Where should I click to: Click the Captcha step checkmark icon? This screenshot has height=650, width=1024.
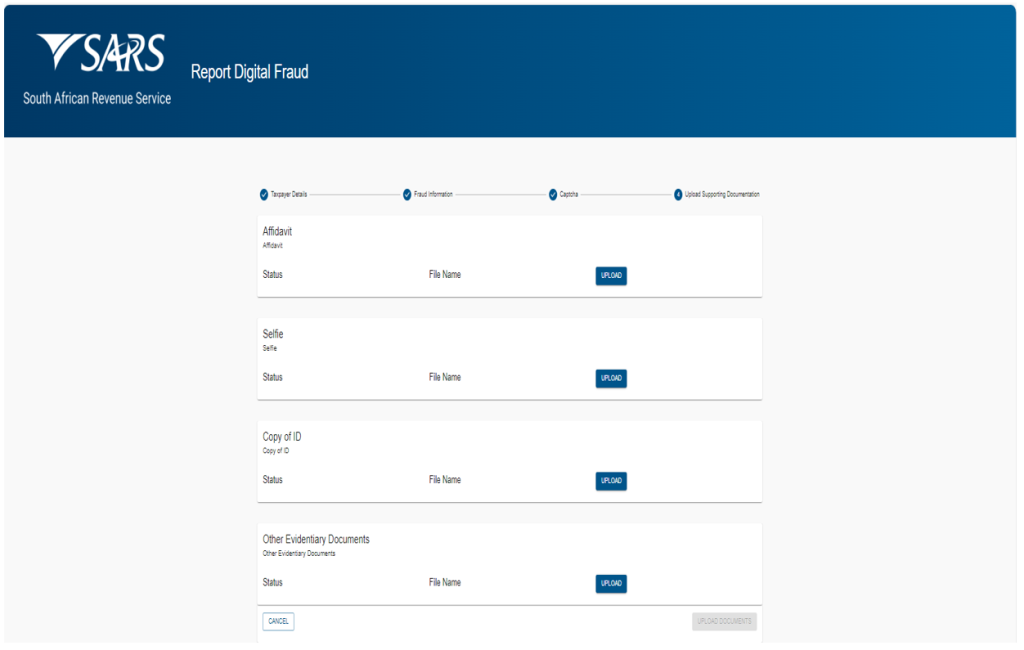click(551, 194)
